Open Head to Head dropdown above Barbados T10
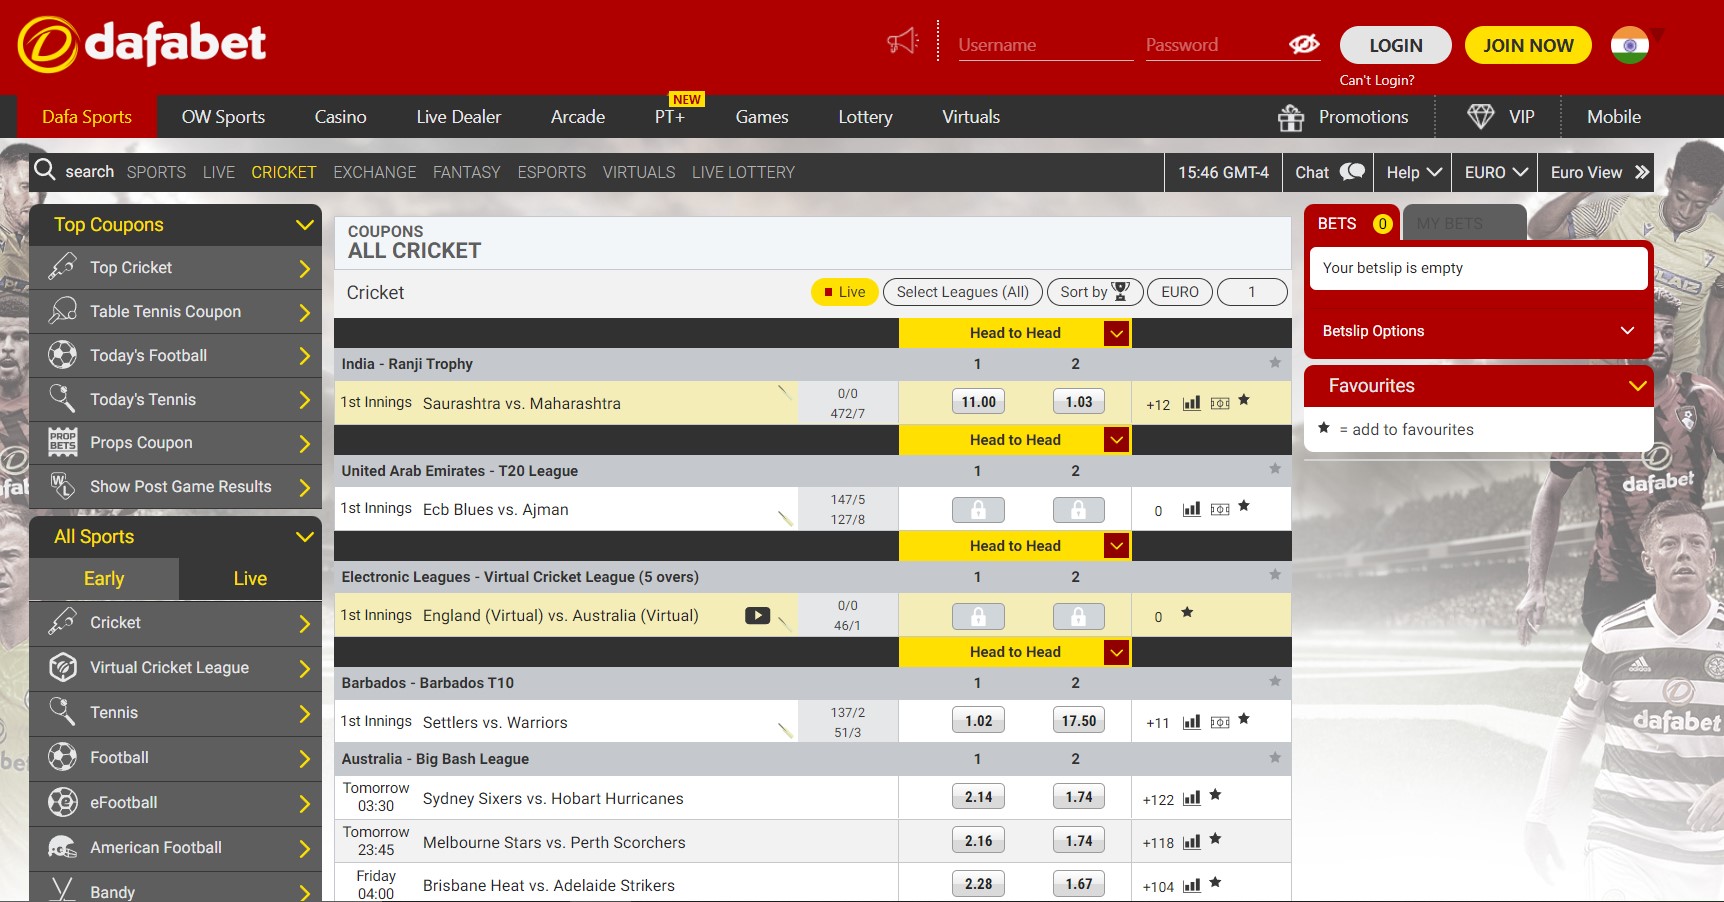The height and width of the screenshot is (902, 1724). (1117, 652)
